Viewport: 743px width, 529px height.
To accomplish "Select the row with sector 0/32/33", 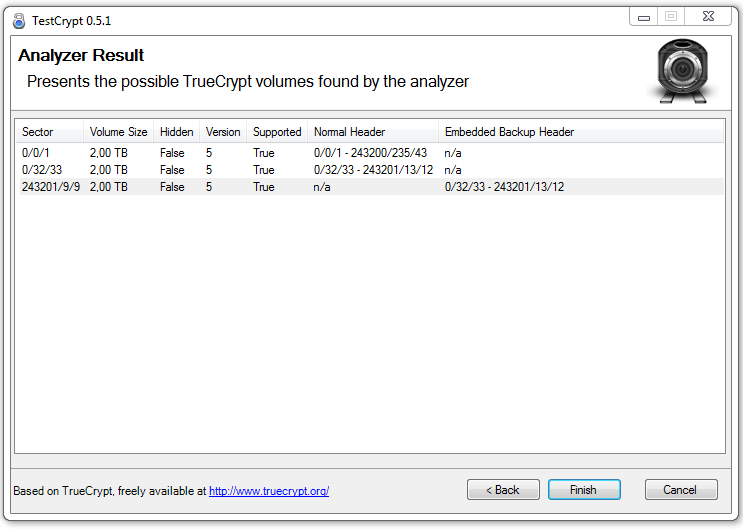I will 372,170.
